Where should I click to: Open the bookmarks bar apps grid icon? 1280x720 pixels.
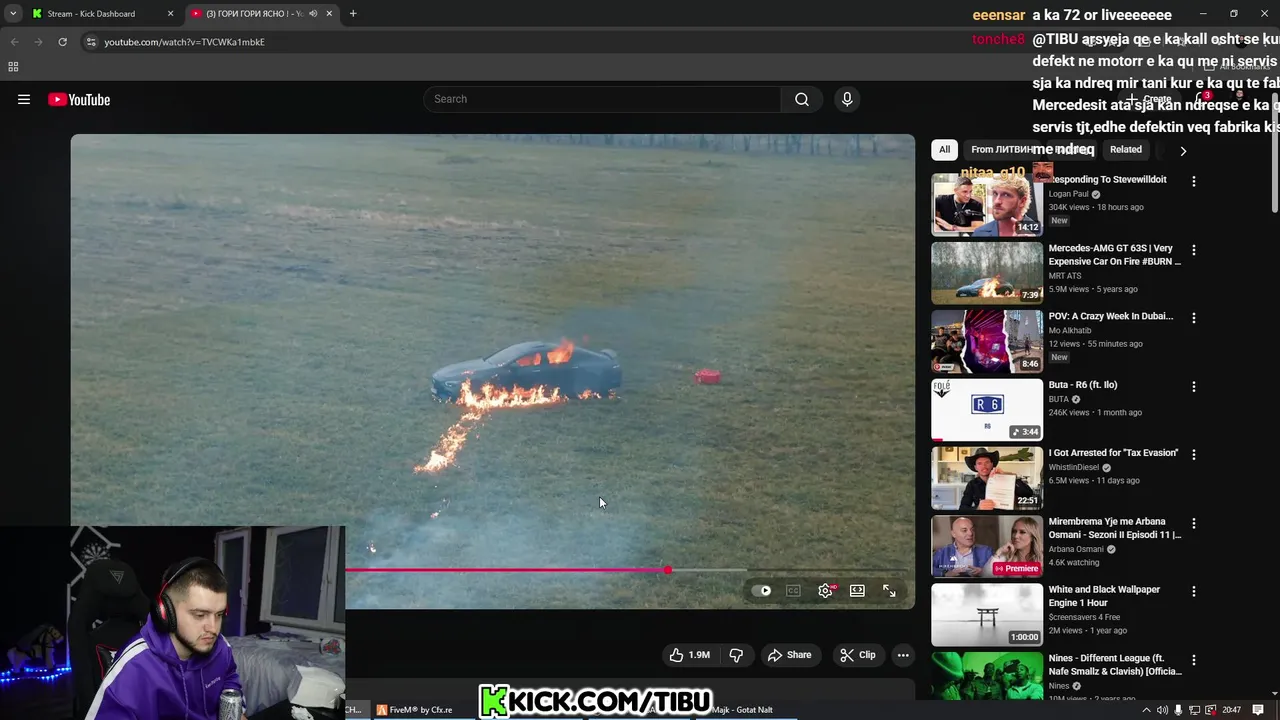(x=13, y=67)
